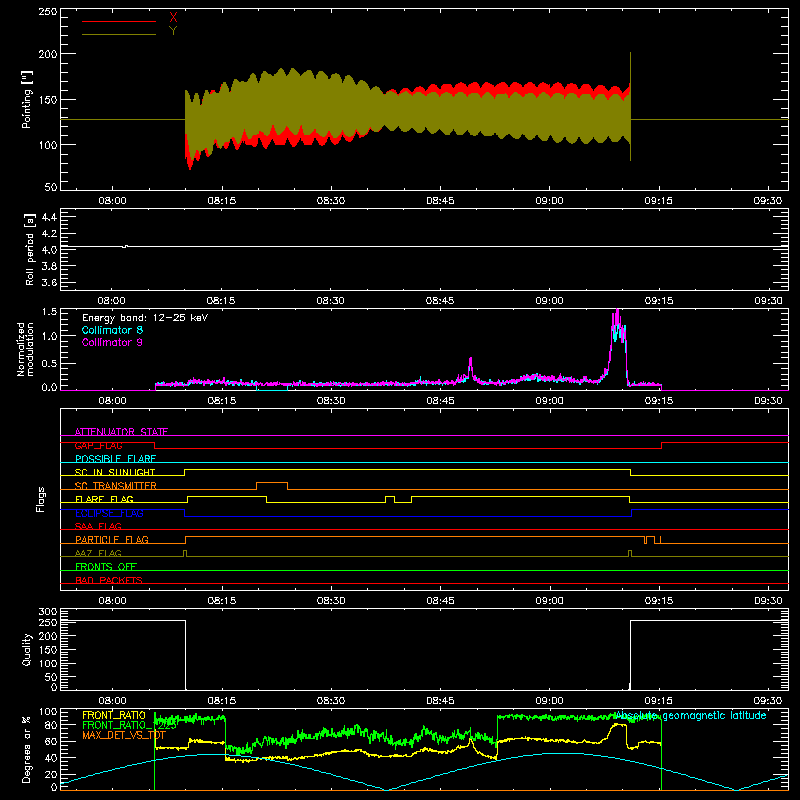Click the red legend line for X

(x=119, y=21)
